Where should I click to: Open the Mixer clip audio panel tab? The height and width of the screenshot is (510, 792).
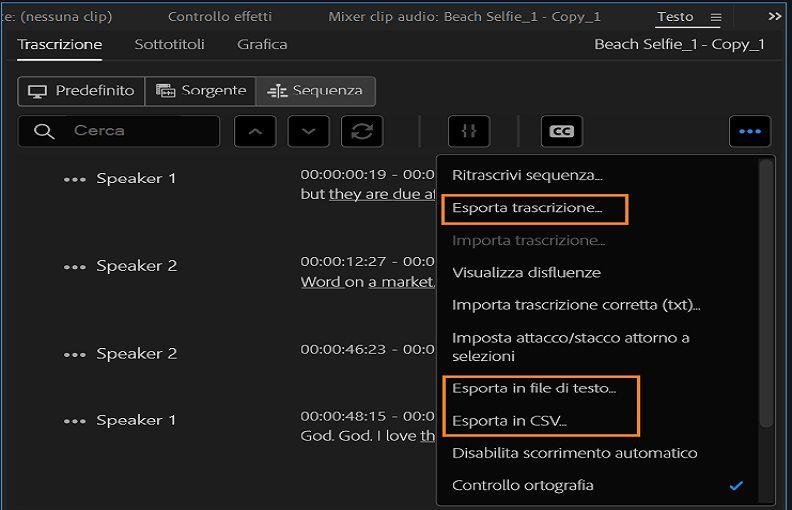[464, 17]
